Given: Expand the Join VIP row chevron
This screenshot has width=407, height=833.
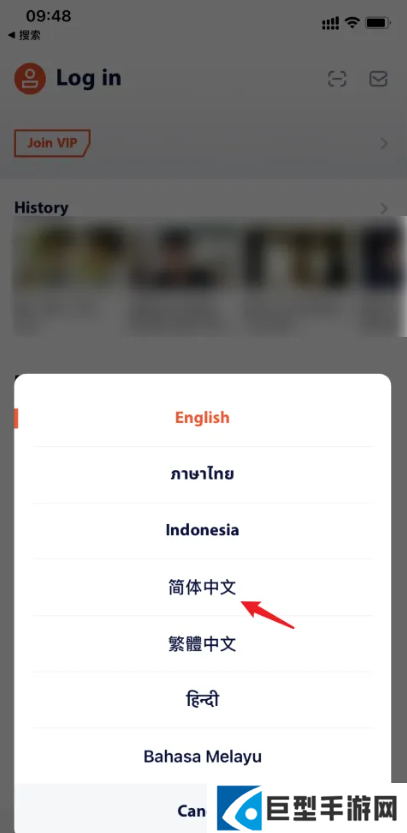Looking at the screenshot, I should tap(384, 143).
